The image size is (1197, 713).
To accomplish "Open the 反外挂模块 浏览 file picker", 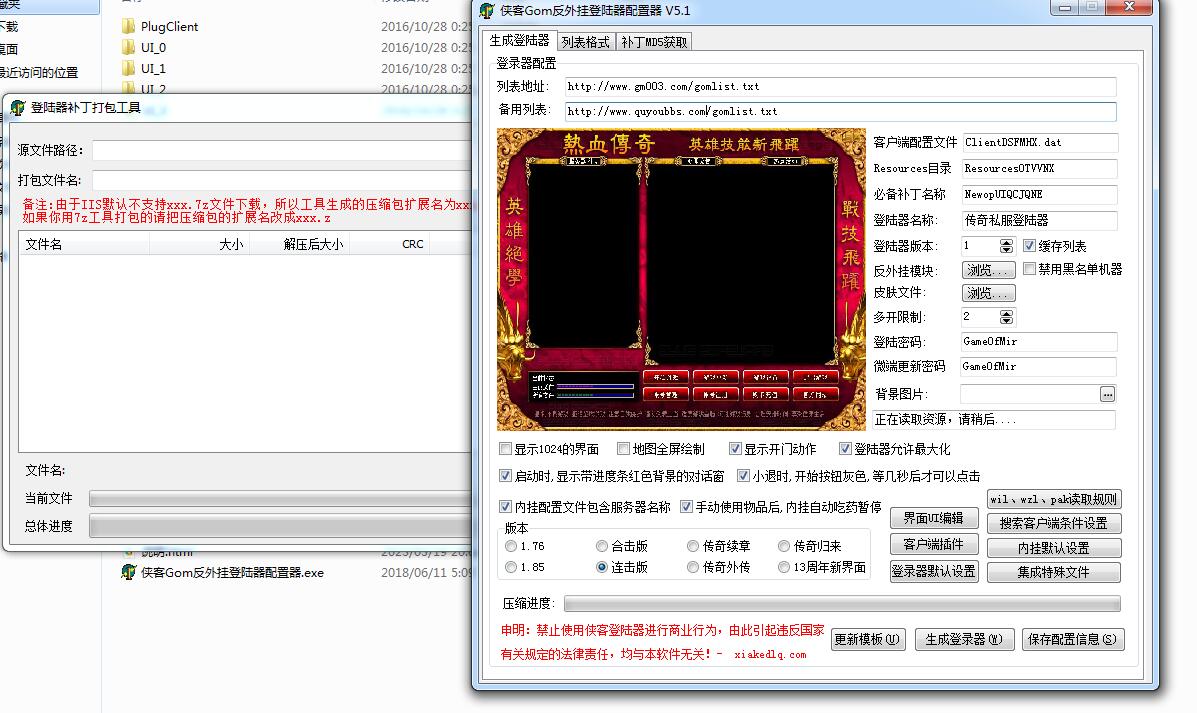I will pyautogui.click(x=989, y=270).
